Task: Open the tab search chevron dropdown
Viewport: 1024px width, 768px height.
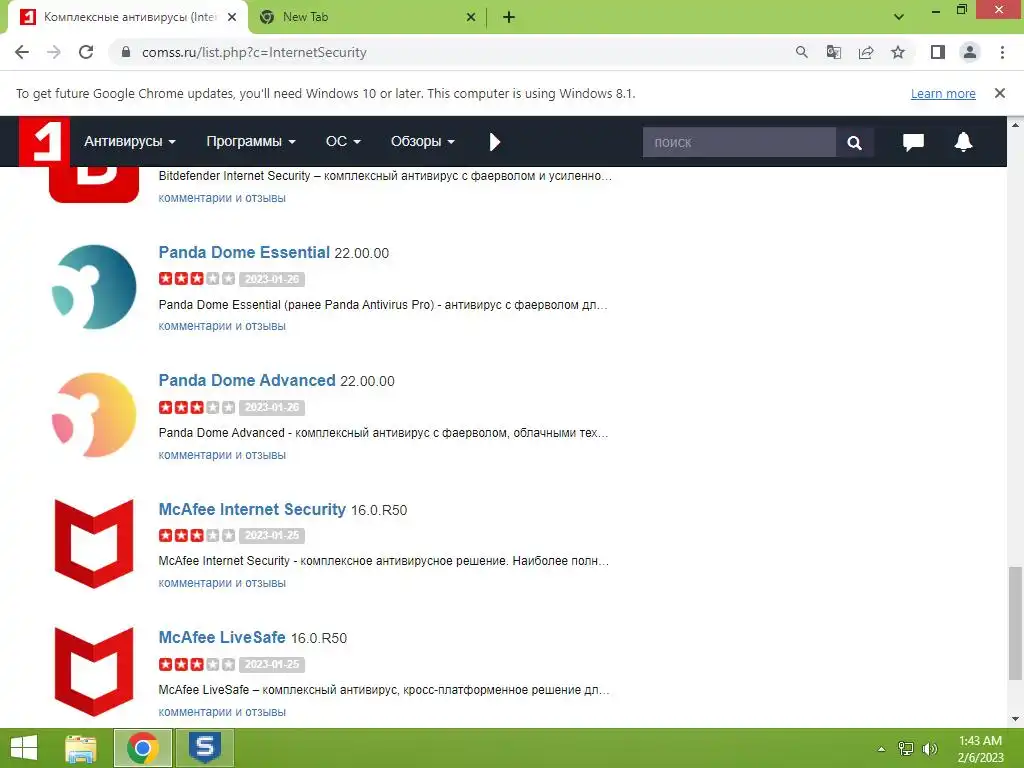Action: [x=899, y=17]
